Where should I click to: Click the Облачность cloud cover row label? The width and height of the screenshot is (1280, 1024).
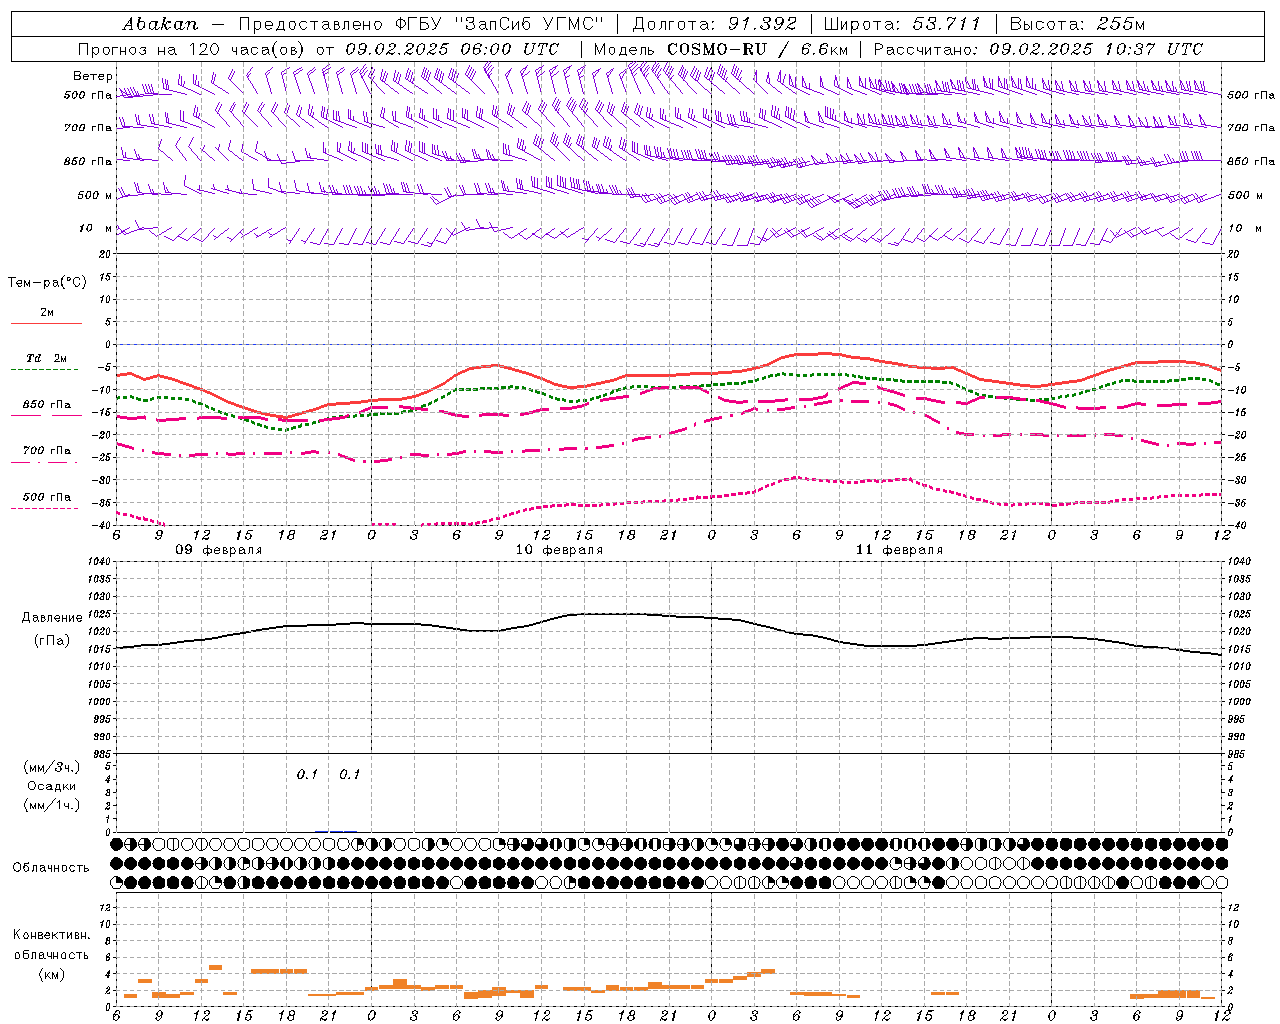click(51, 868)
